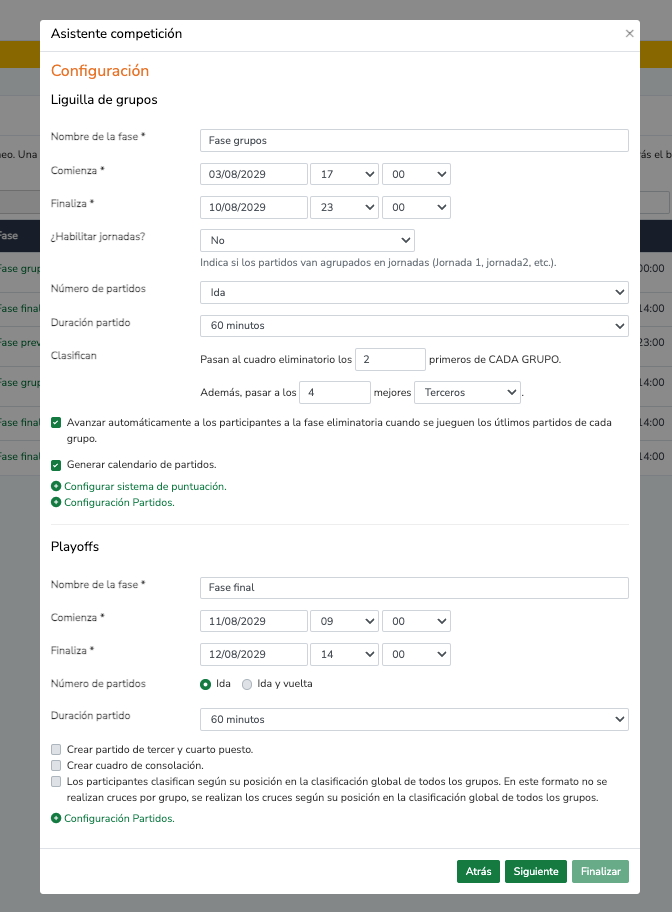Click the plus icon beside Liguilla Configuración Partidos
This screenshot has height=912, width=672.
56,503
